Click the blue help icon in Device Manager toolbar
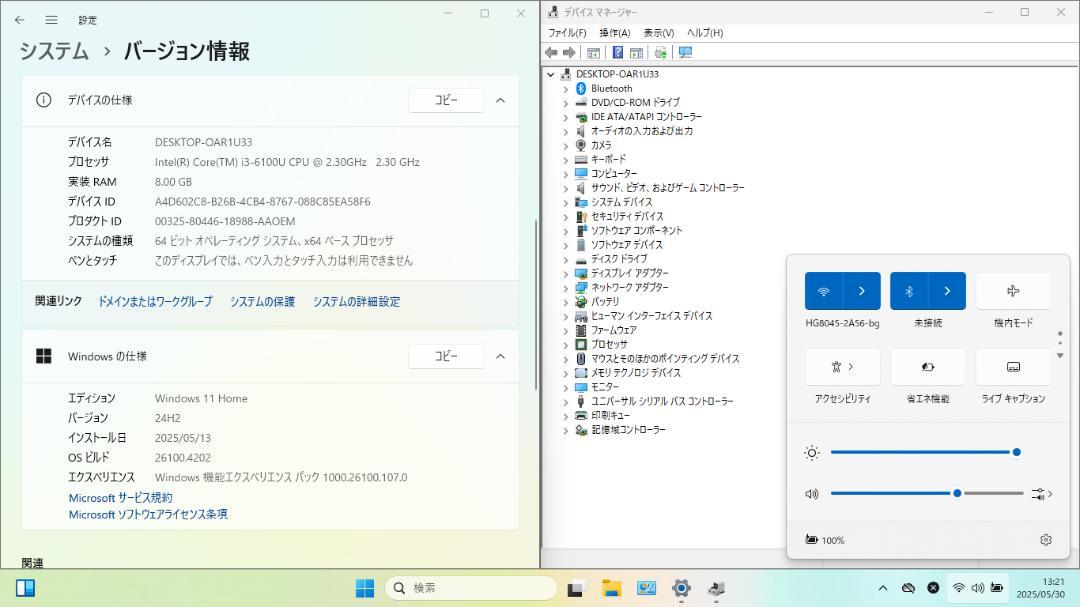The height and width of the screenshot is (607, 1080). click(618, 52)
